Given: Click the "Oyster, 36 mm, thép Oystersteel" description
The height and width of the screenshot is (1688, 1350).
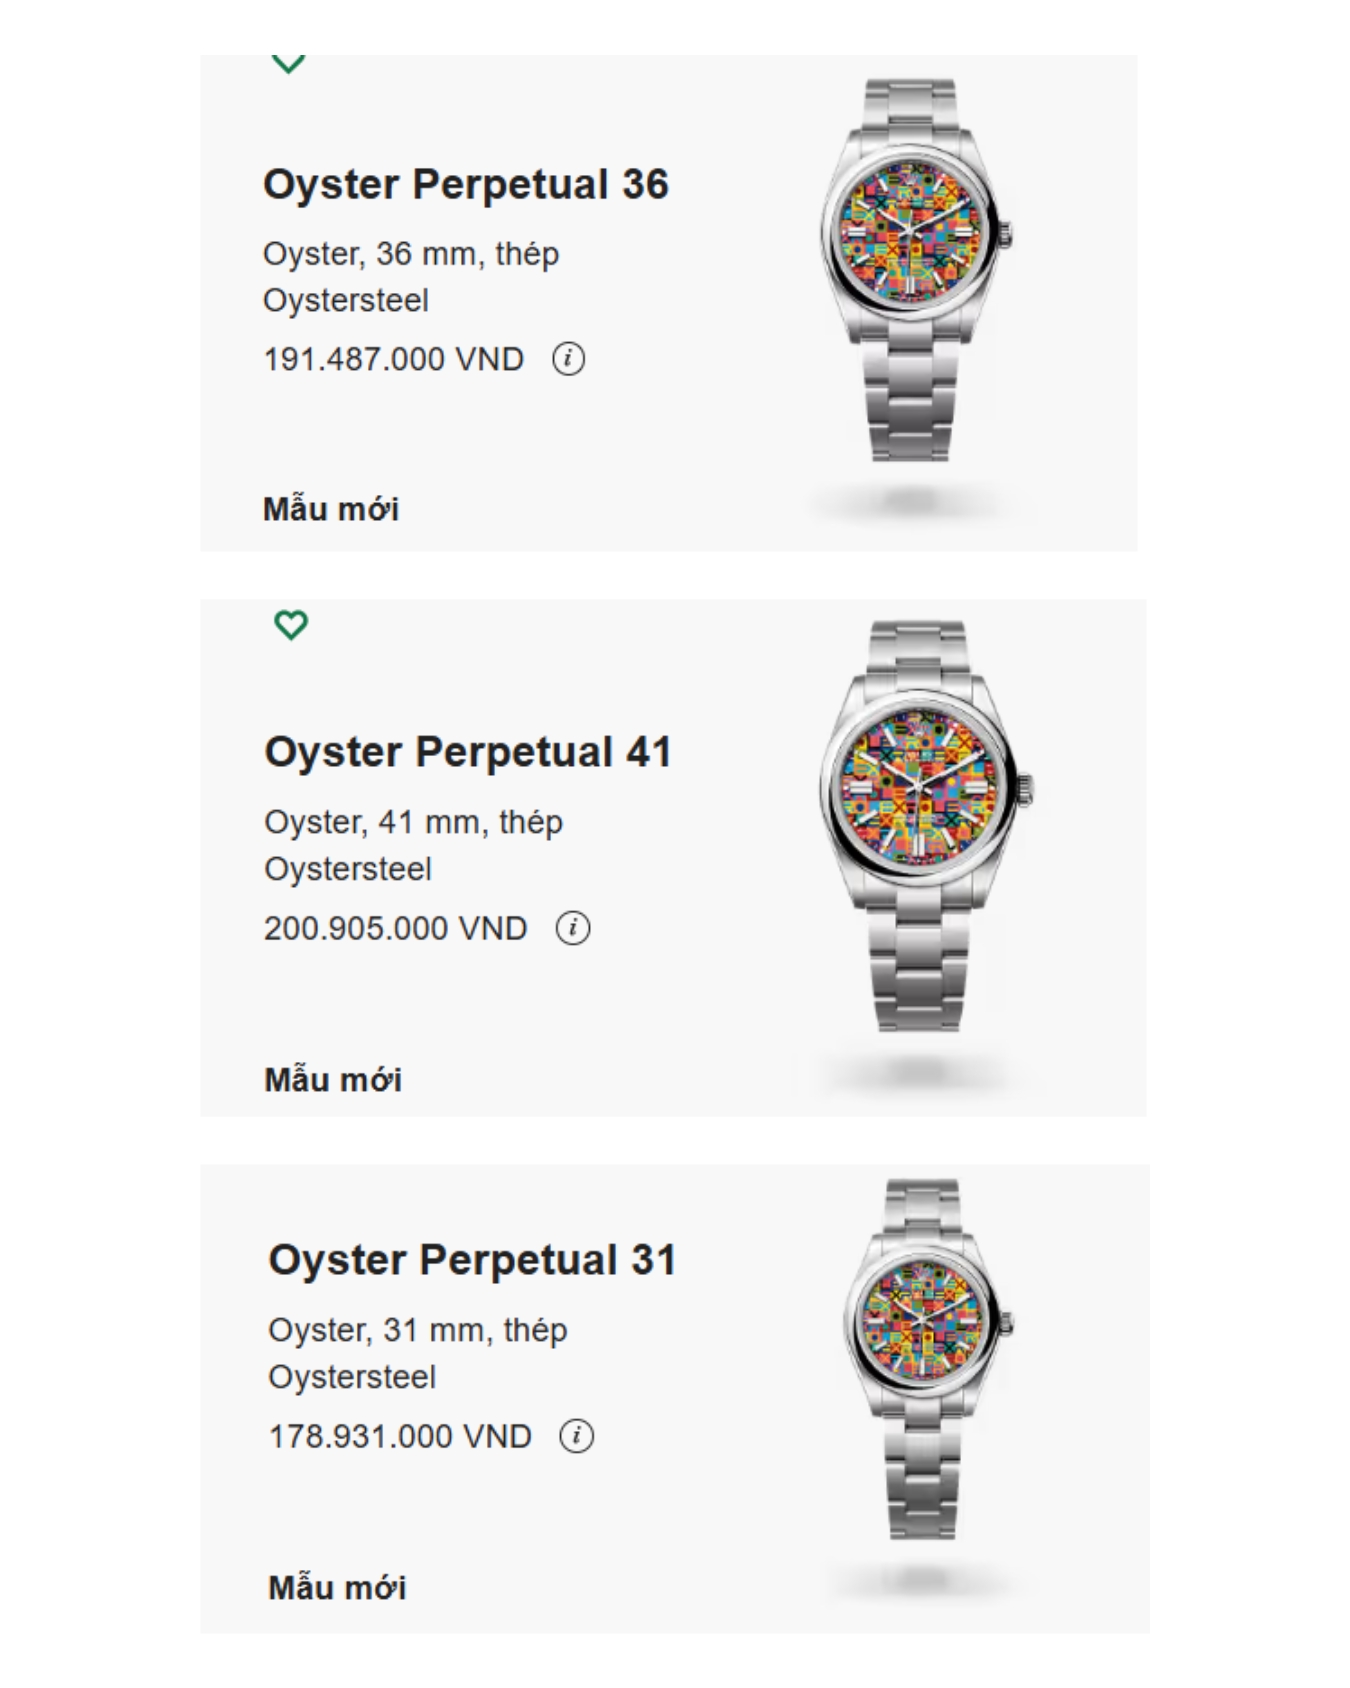Looking at the screenshot, I should click(x=410, y=277).
